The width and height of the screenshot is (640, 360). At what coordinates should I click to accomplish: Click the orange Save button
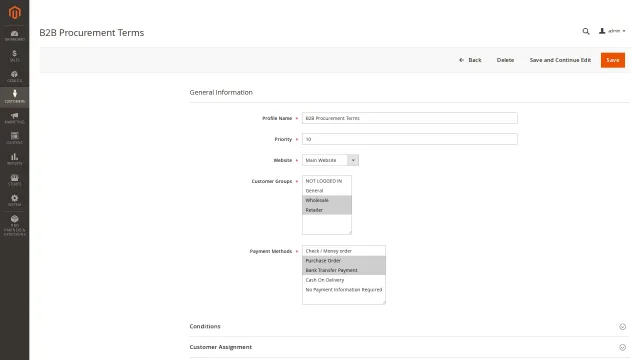tap(613, 60)
